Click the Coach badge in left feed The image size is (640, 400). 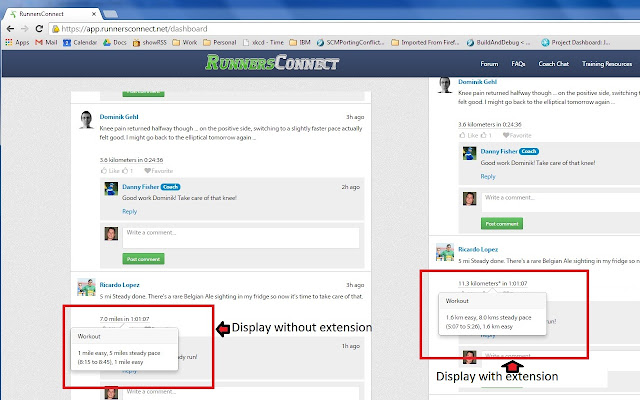coord(170,187)
